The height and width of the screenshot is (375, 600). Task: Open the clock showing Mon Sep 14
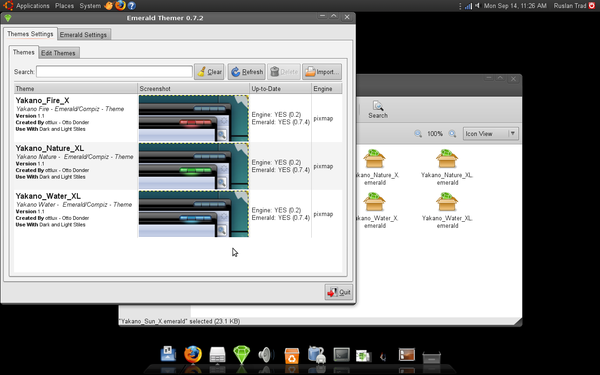point(515,6)
